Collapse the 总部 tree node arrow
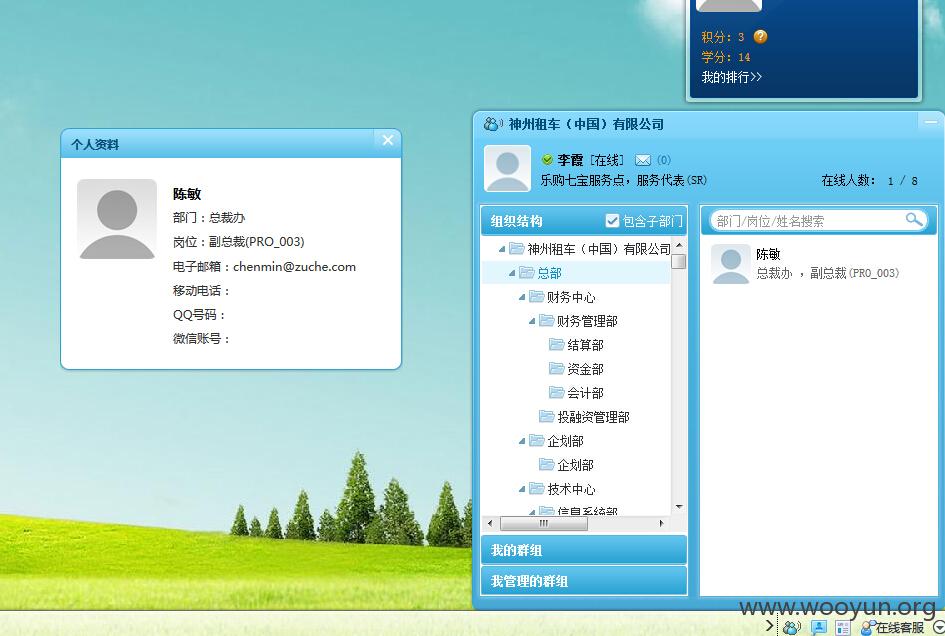 pos(512,273)
